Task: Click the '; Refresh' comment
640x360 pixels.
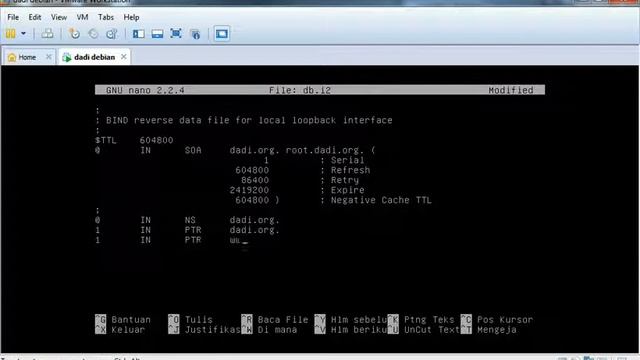Action: (x=345, y=170)
